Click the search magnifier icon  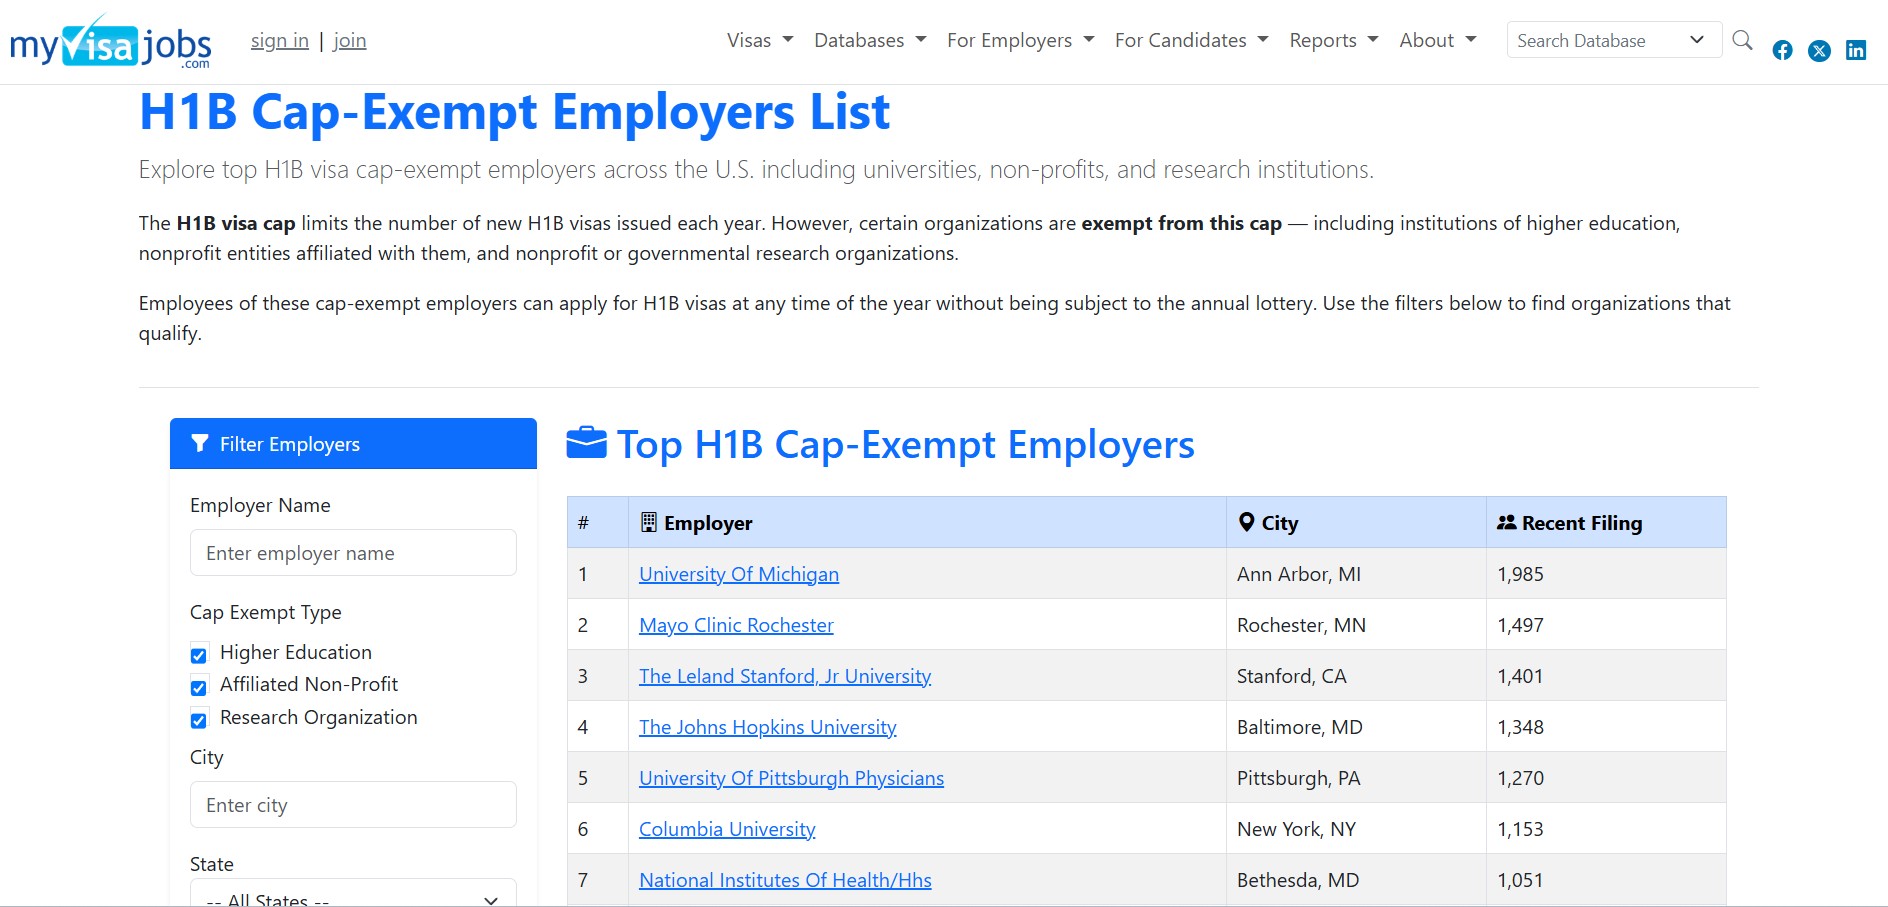[x=1742, y=40]
